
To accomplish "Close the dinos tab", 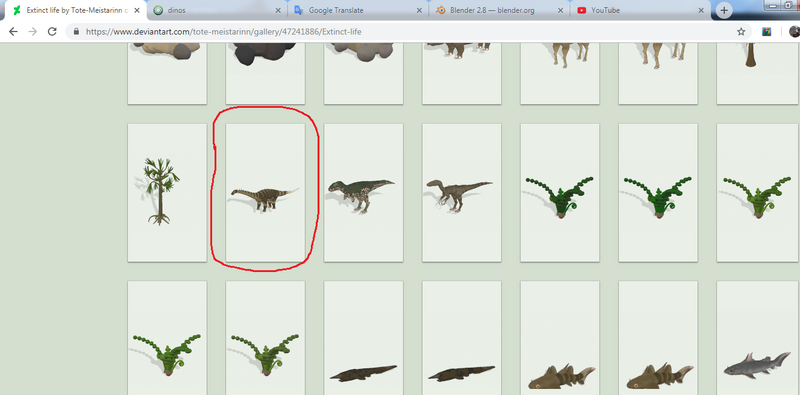I will [x=279, y=10].
